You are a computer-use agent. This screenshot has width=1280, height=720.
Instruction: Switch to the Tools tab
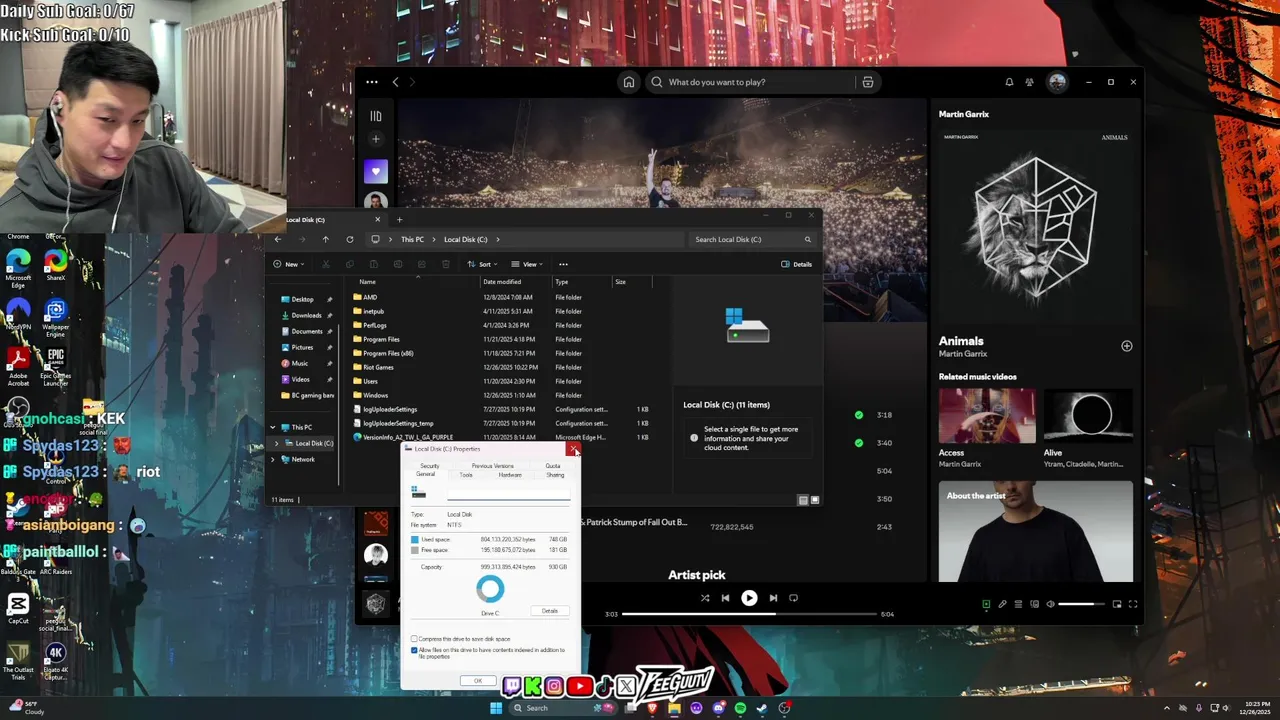point(466,475)
